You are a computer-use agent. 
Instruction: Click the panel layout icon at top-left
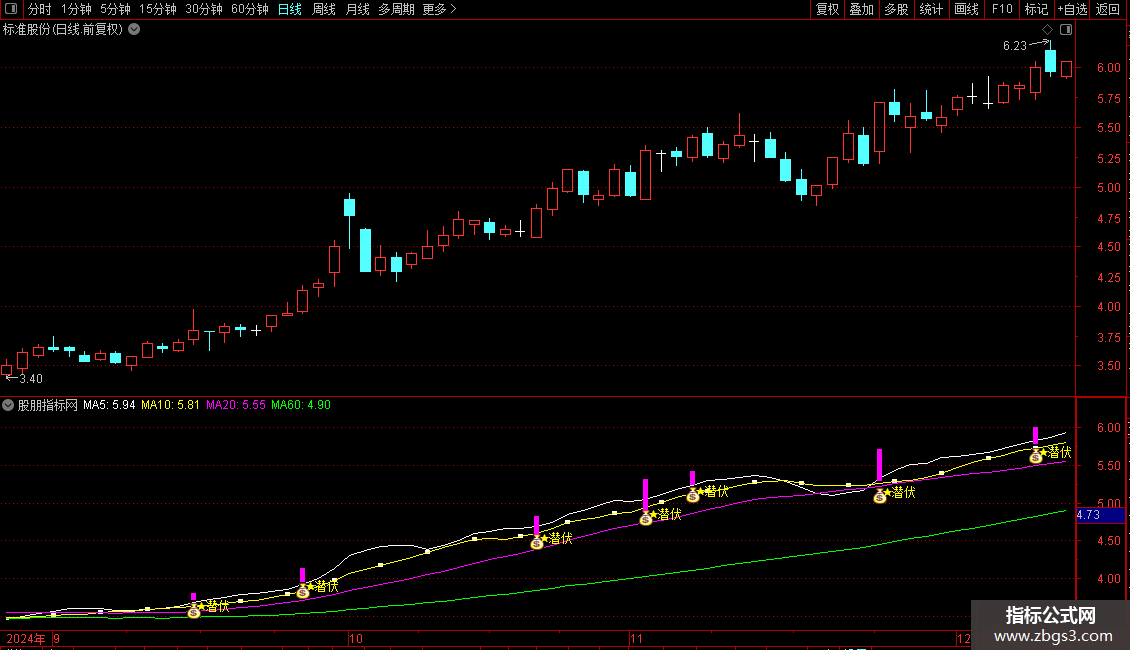(x=11, y=9)
